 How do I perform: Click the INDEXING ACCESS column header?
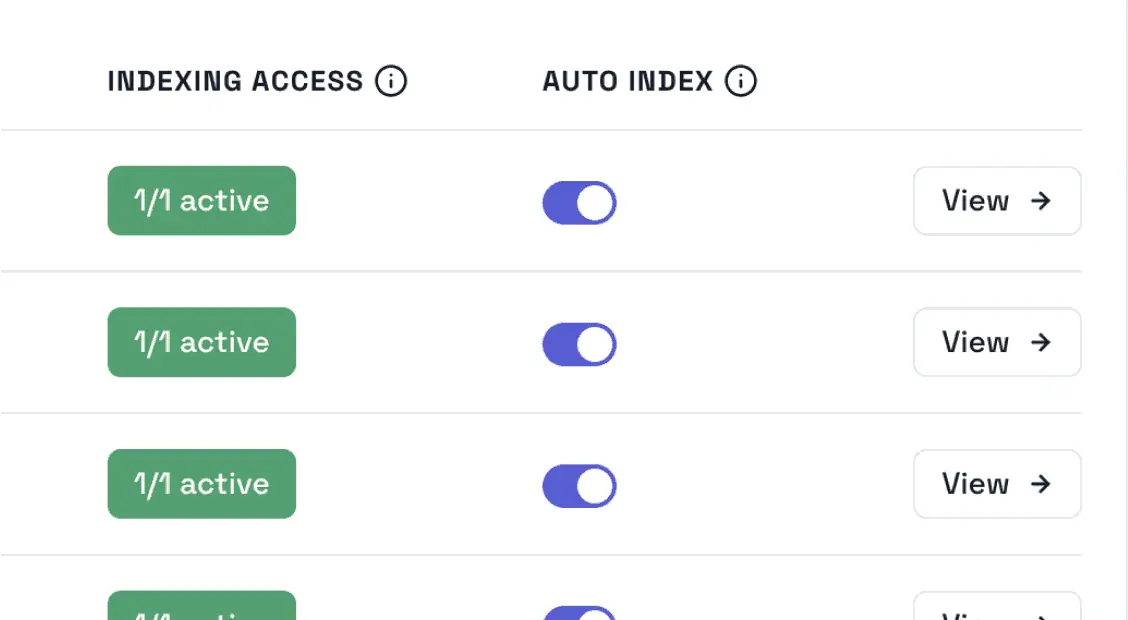[237, 81]
